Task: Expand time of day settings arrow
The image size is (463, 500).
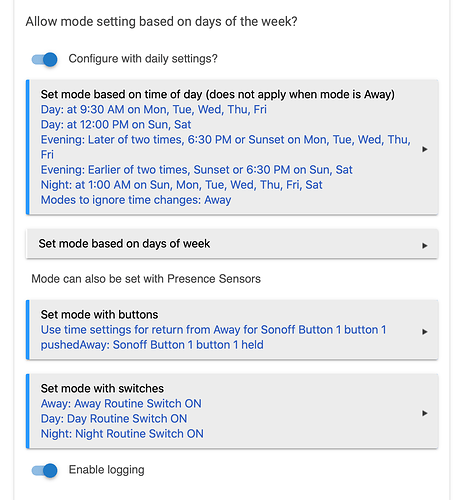Action: [424, 149]
